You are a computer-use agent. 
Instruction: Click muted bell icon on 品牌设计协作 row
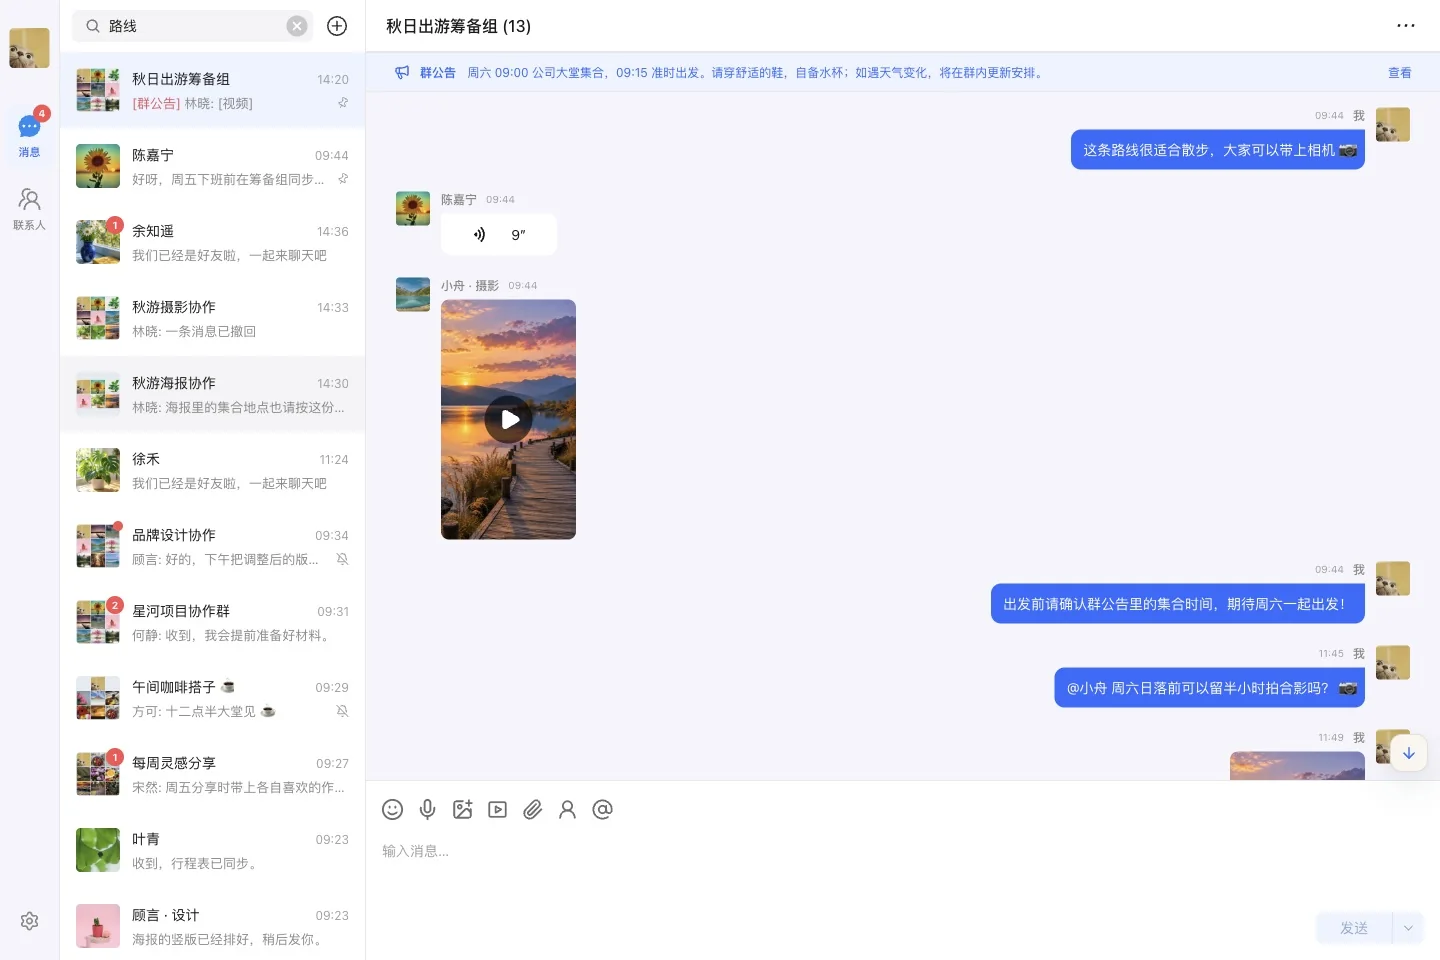tap(342, 559)
